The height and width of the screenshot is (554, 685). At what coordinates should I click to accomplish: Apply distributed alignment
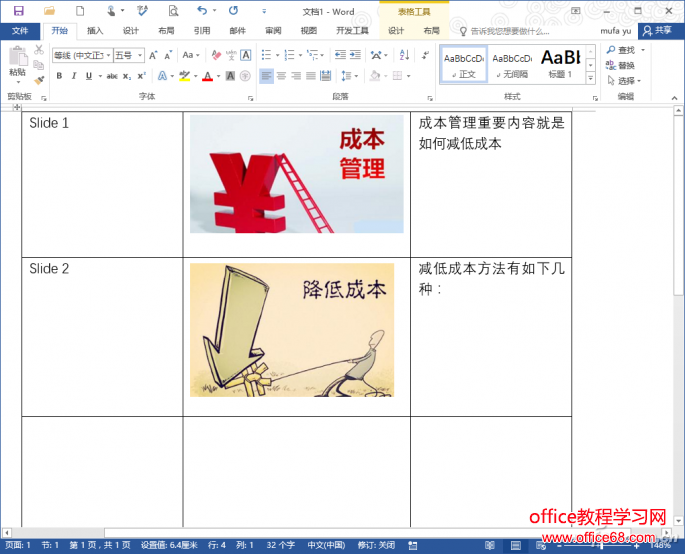click(326, 76)
